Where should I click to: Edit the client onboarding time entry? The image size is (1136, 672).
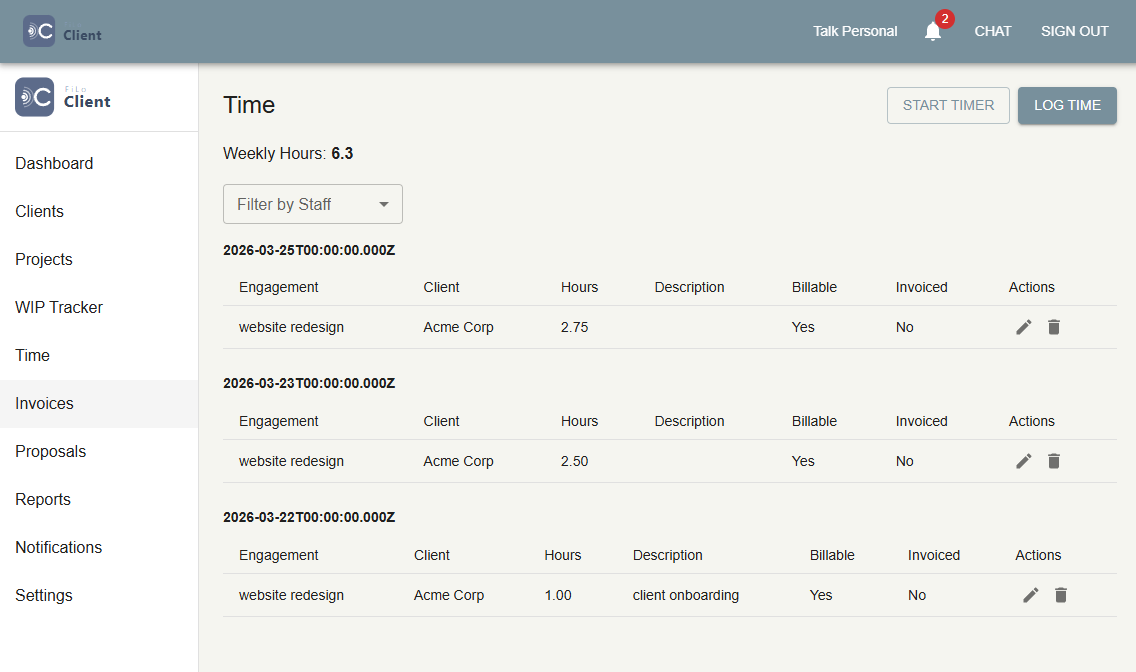click(x=1030, y=594)
